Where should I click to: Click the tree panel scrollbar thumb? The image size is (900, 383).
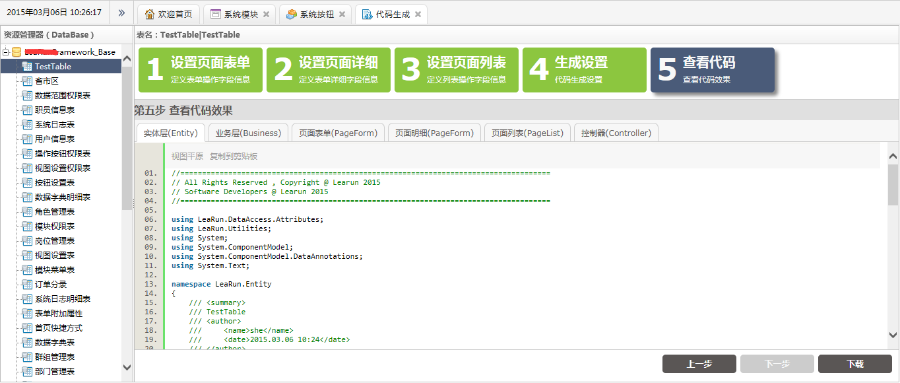[127, 138]
